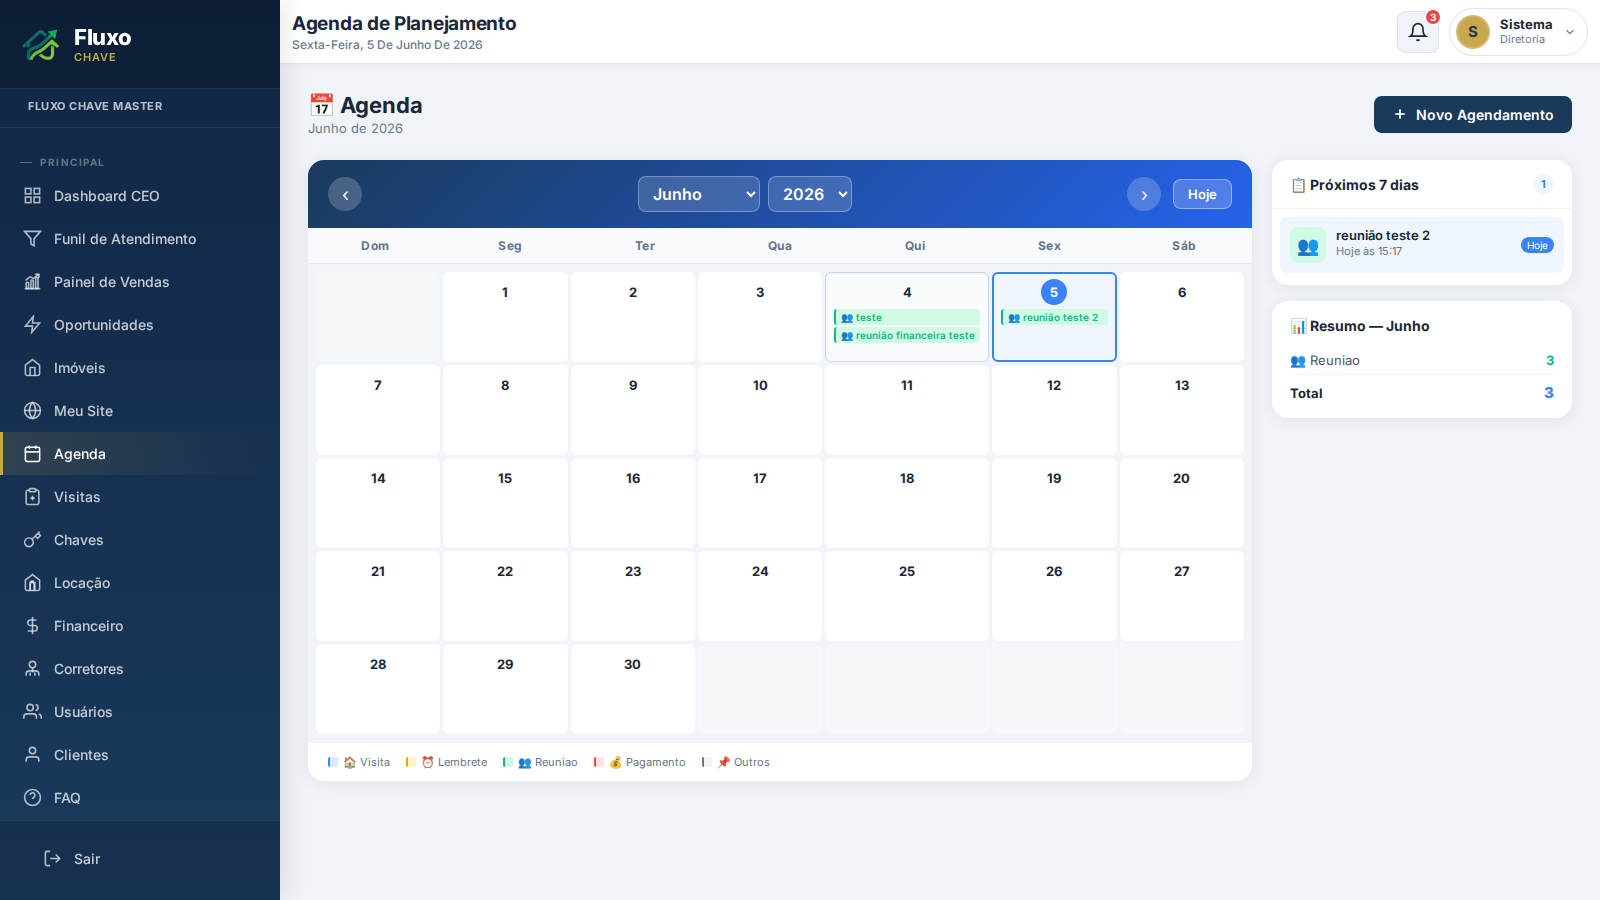Image resolution: width=1600 pixels, height=900 pixels.
Task: Open the 'teste' event on day 4
Action: pos(907,317)
